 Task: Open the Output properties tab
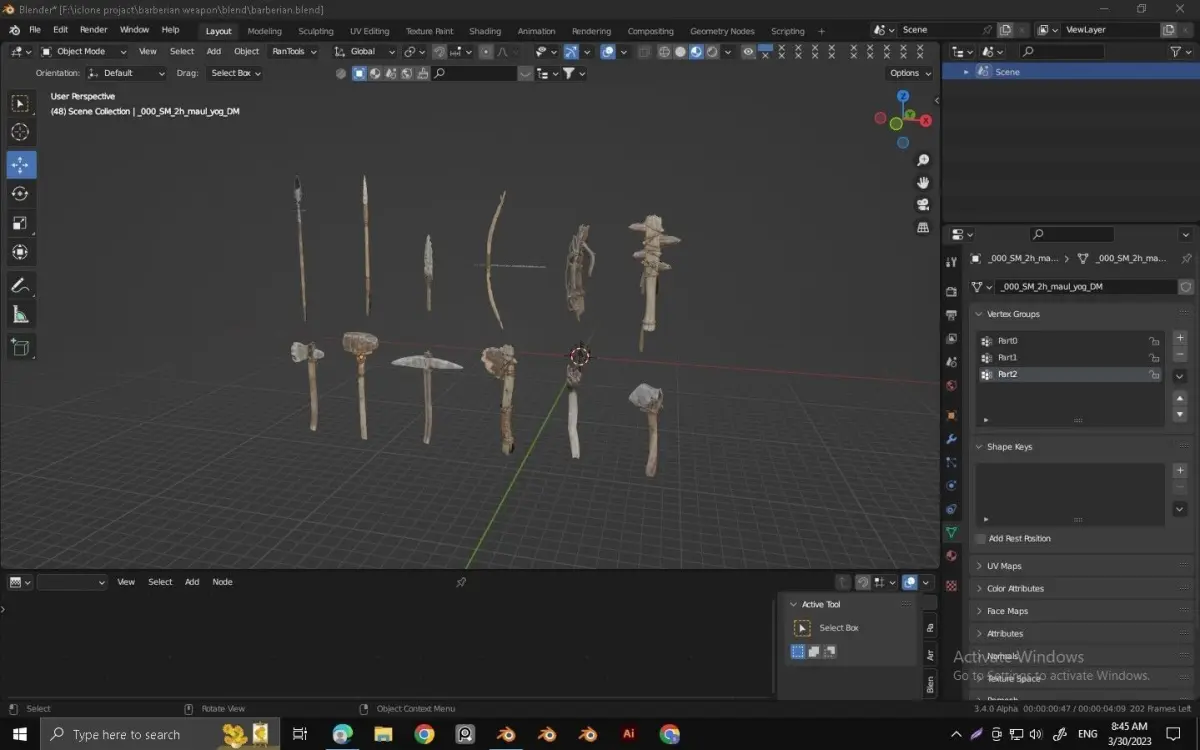[x=951, y=315]
